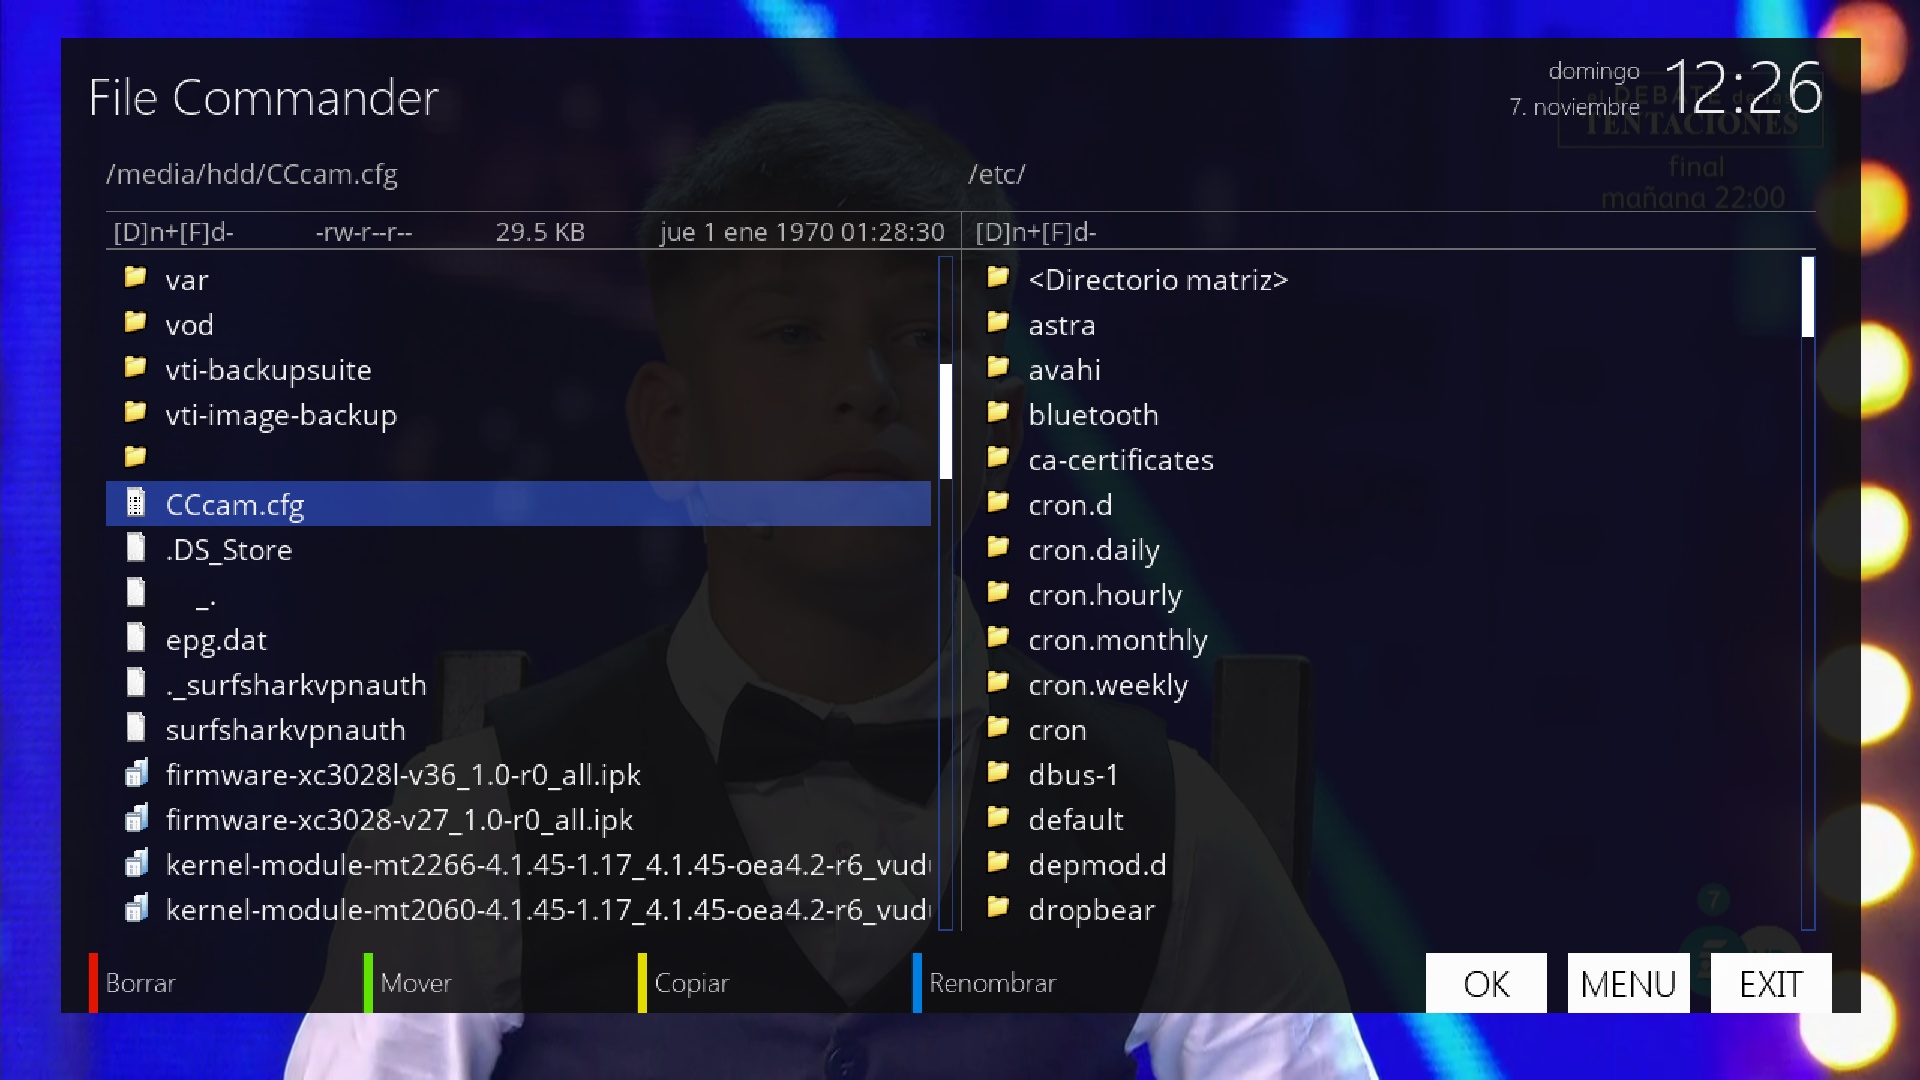Open the cron.daily folder
The height and width of the screenshot is (1080, 1920).
1093,550
